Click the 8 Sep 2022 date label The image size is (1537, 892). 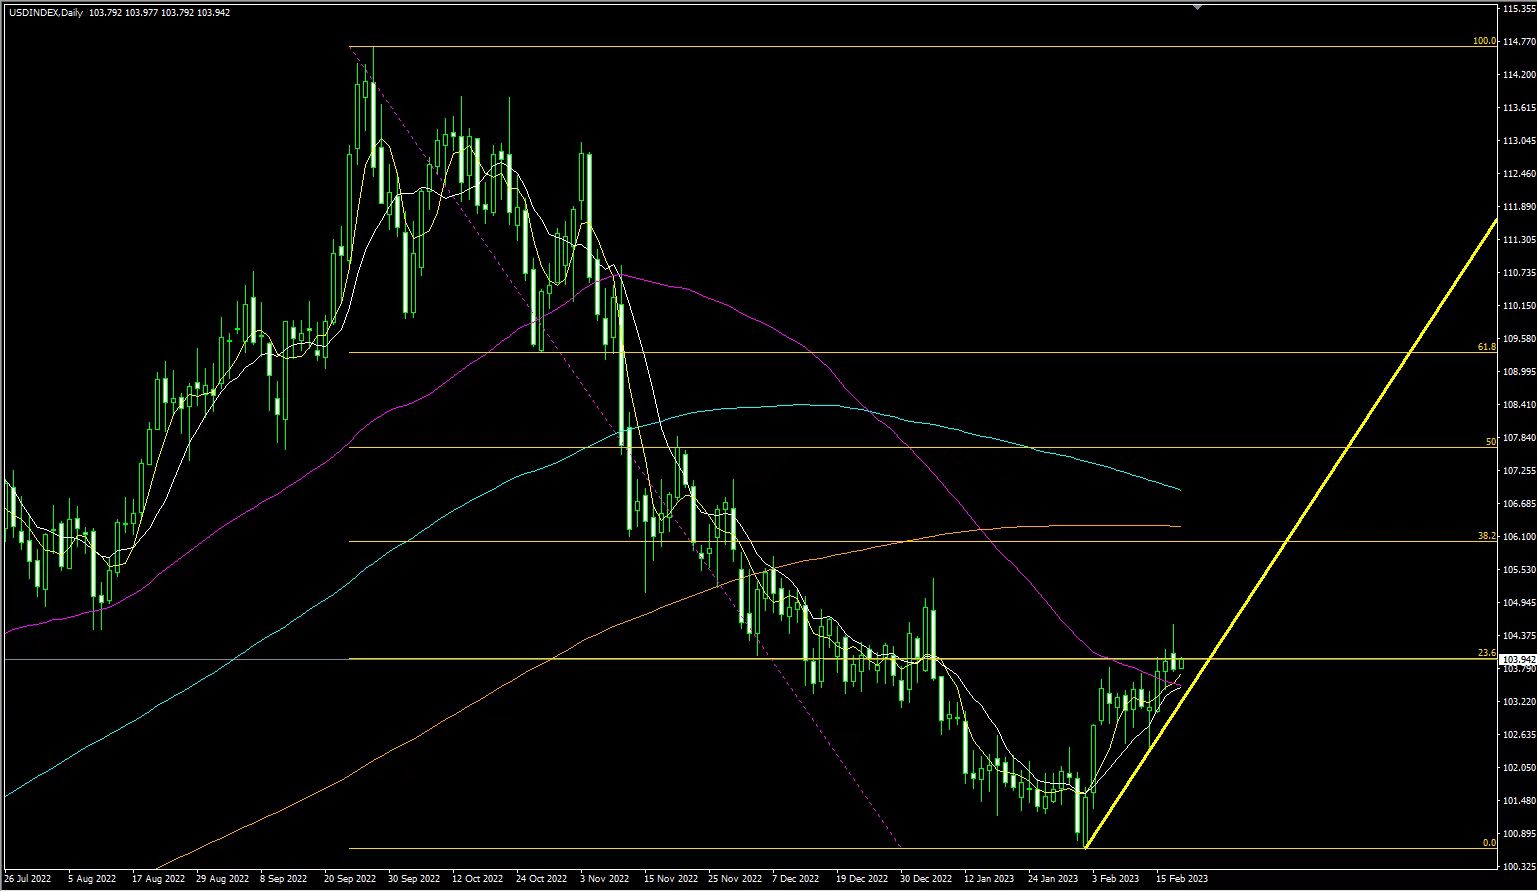point(284,880)
